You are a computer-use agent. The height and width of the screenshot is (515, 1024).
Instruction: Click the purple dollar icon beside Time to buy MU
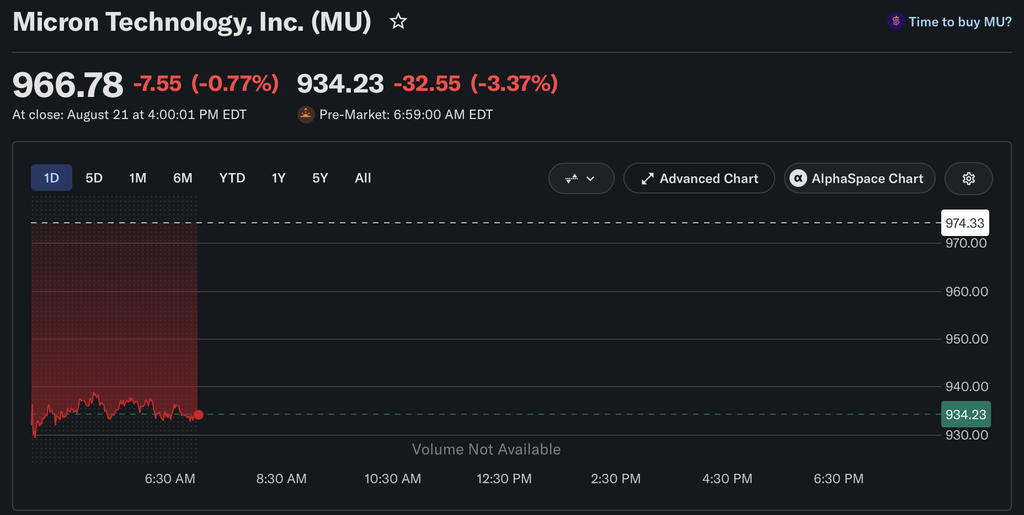tap(895, 22)
